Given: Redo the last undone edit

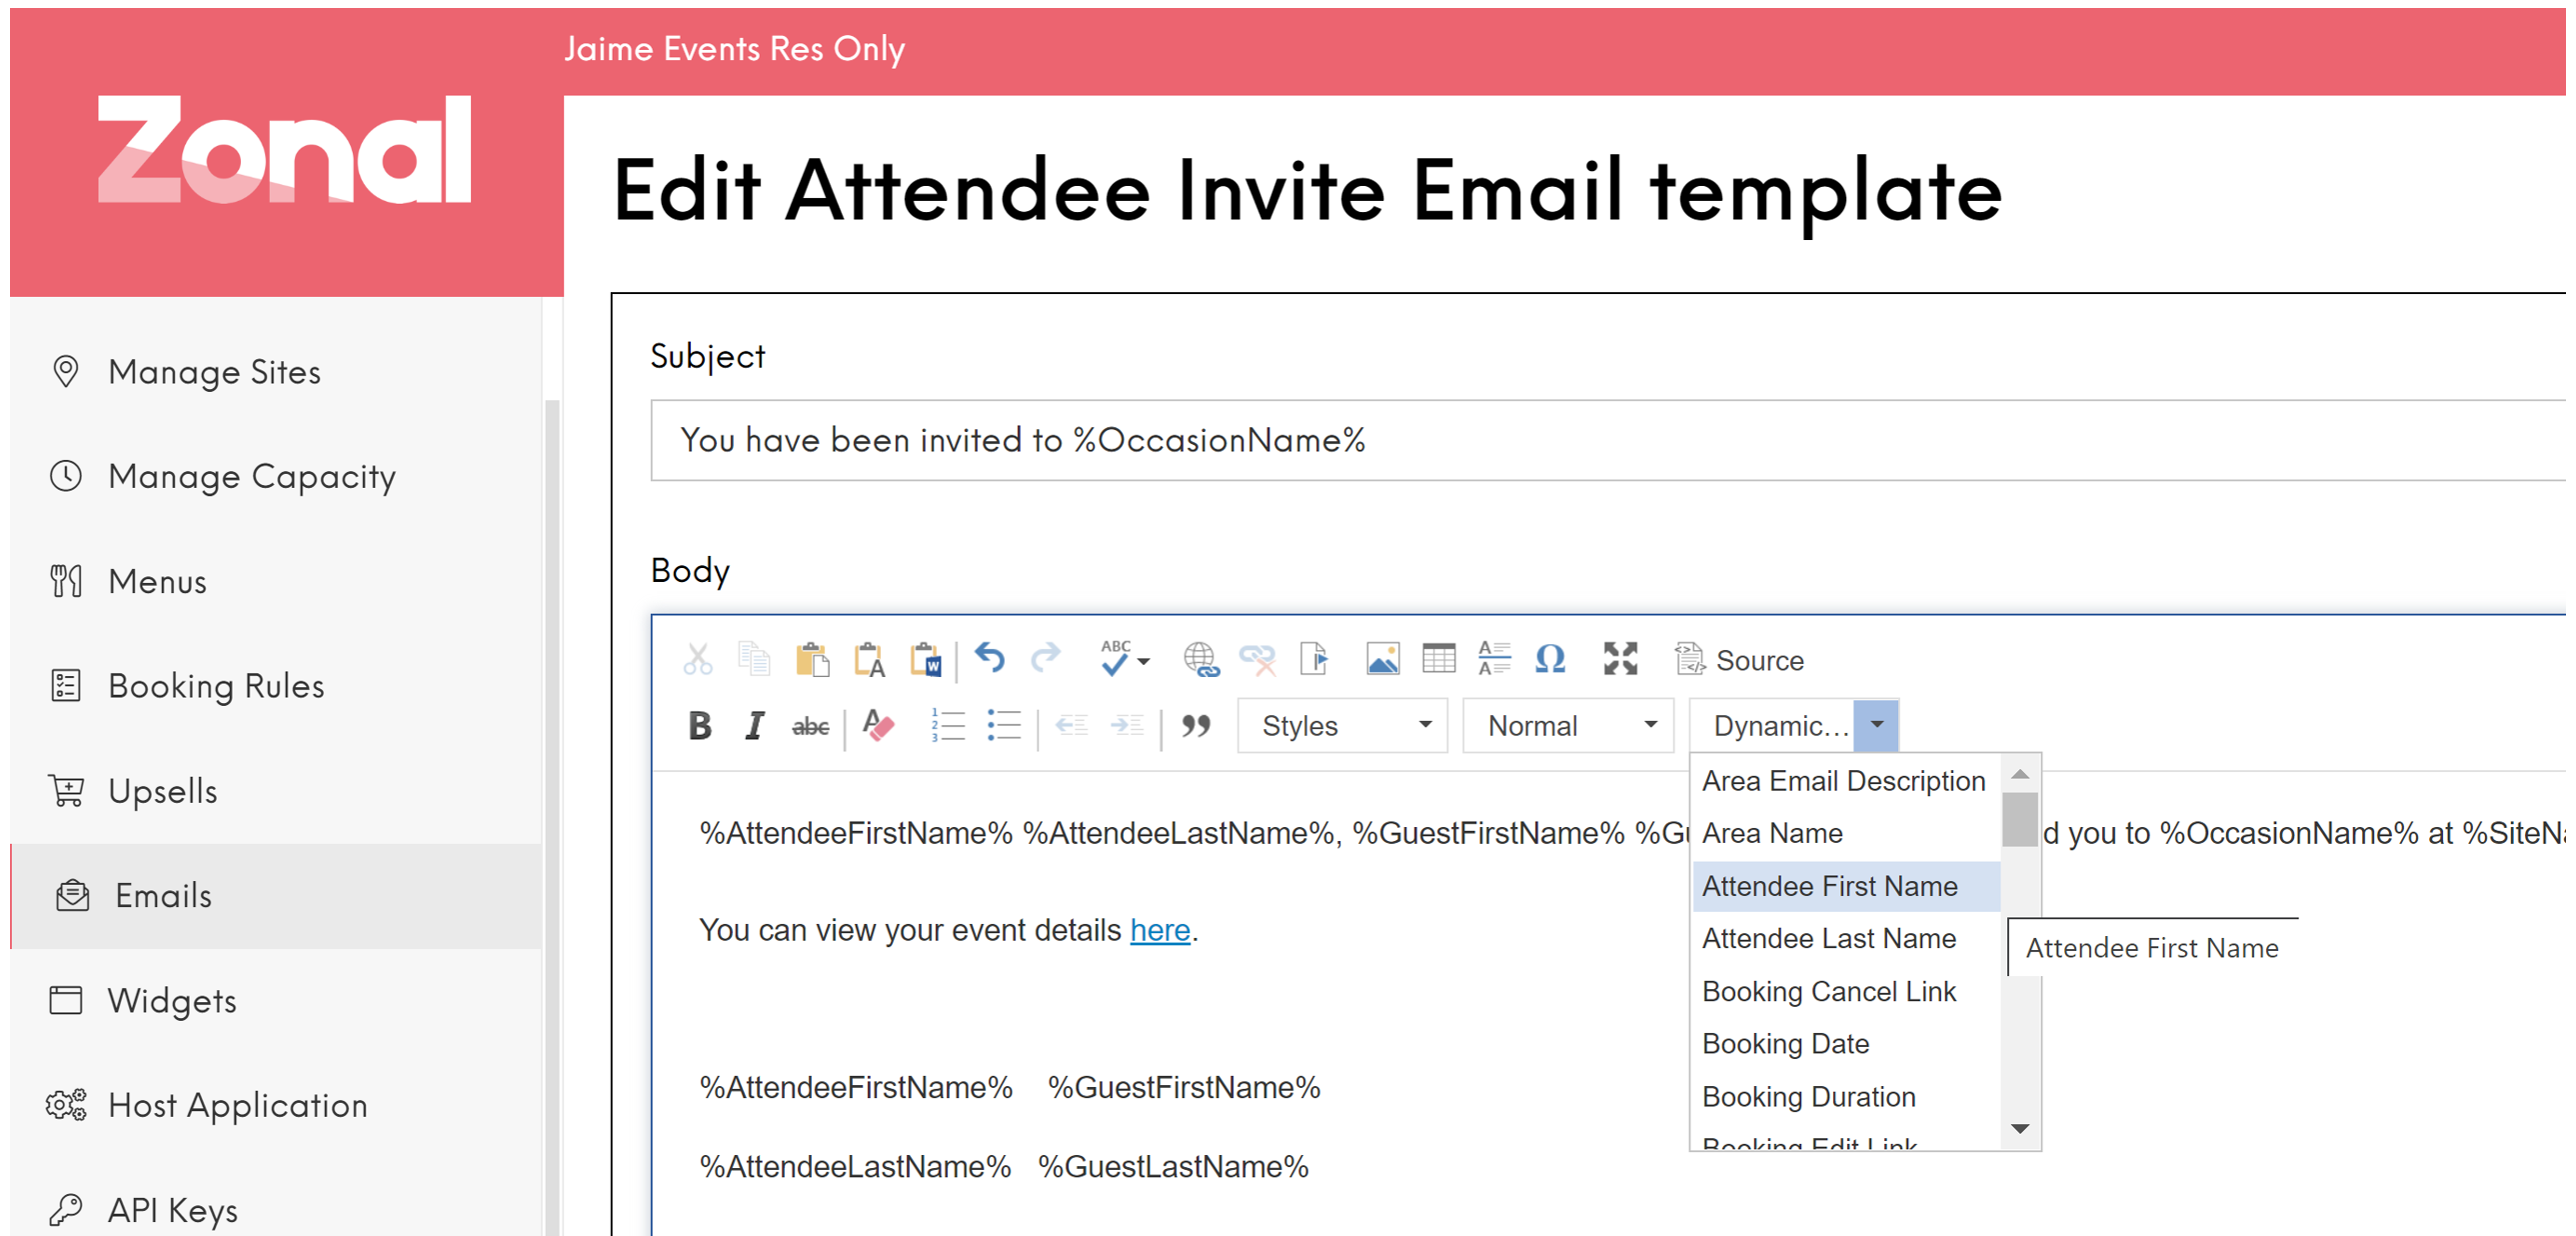Looking at the screenshot, I should [1046, 658].
